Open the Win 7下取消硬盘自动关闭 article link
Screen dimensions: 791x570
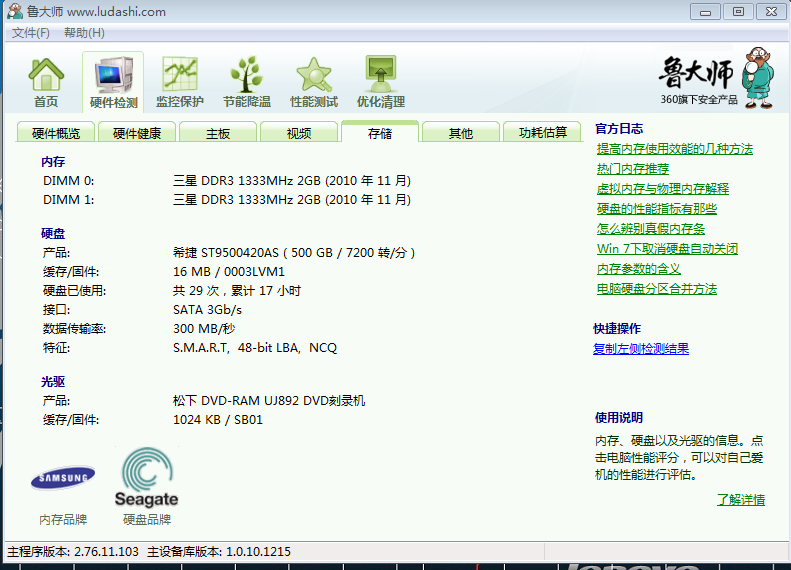(667, 249)
